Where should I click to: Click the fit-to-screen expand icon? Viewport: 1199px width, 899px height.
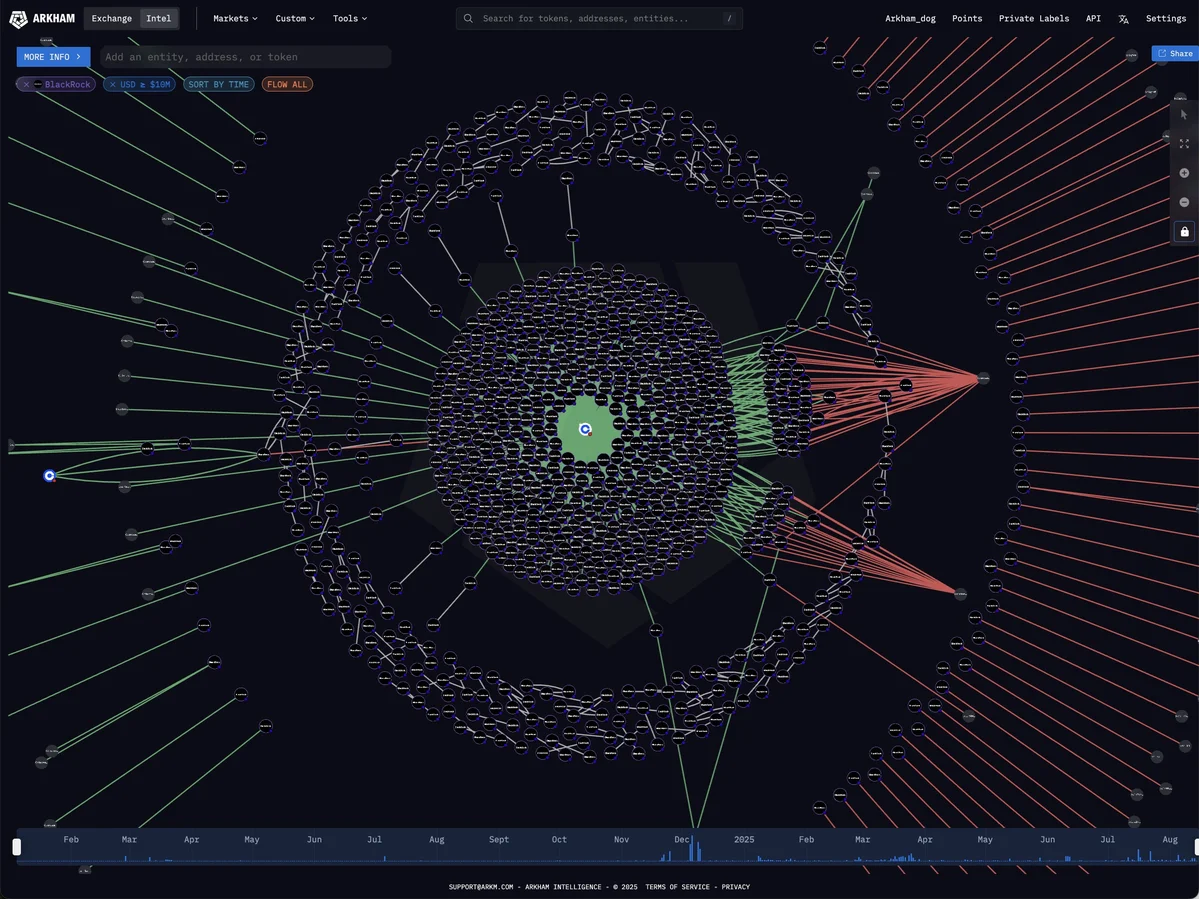(1184, 144)
